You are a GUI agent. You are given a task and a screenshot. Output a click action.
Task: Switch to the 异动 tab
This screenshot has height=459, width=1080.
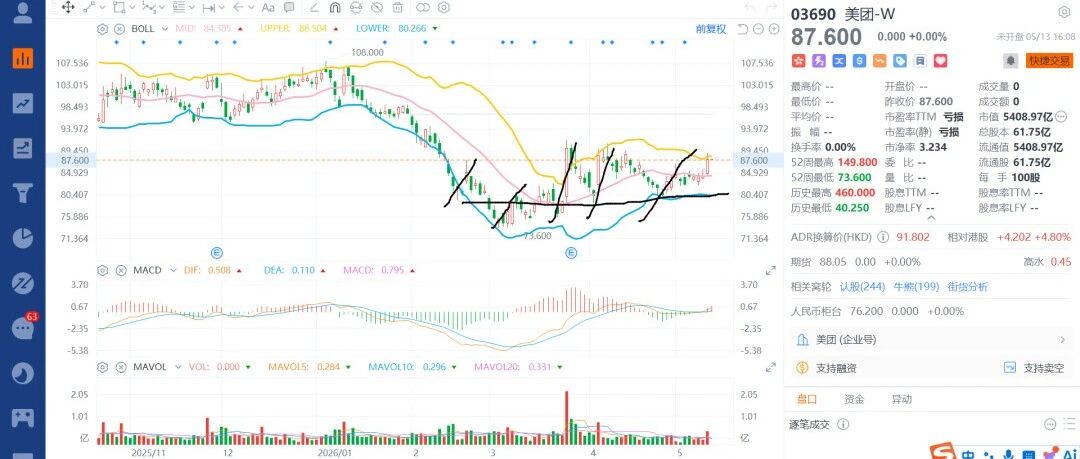click(902, 399)
